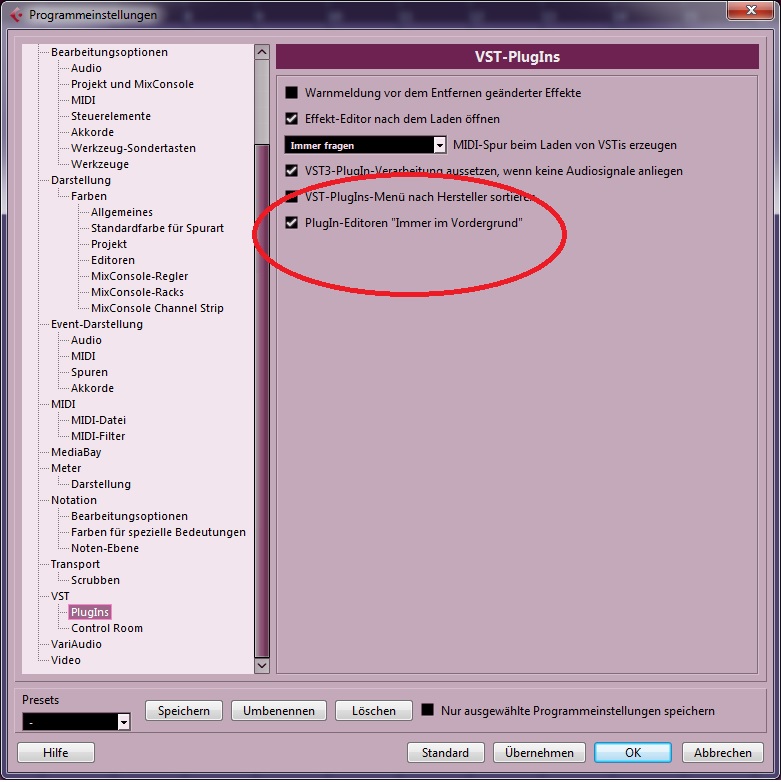Screen dimensions: 781x782
Task: Select top-level MIDI category
Action: (63, 403)
